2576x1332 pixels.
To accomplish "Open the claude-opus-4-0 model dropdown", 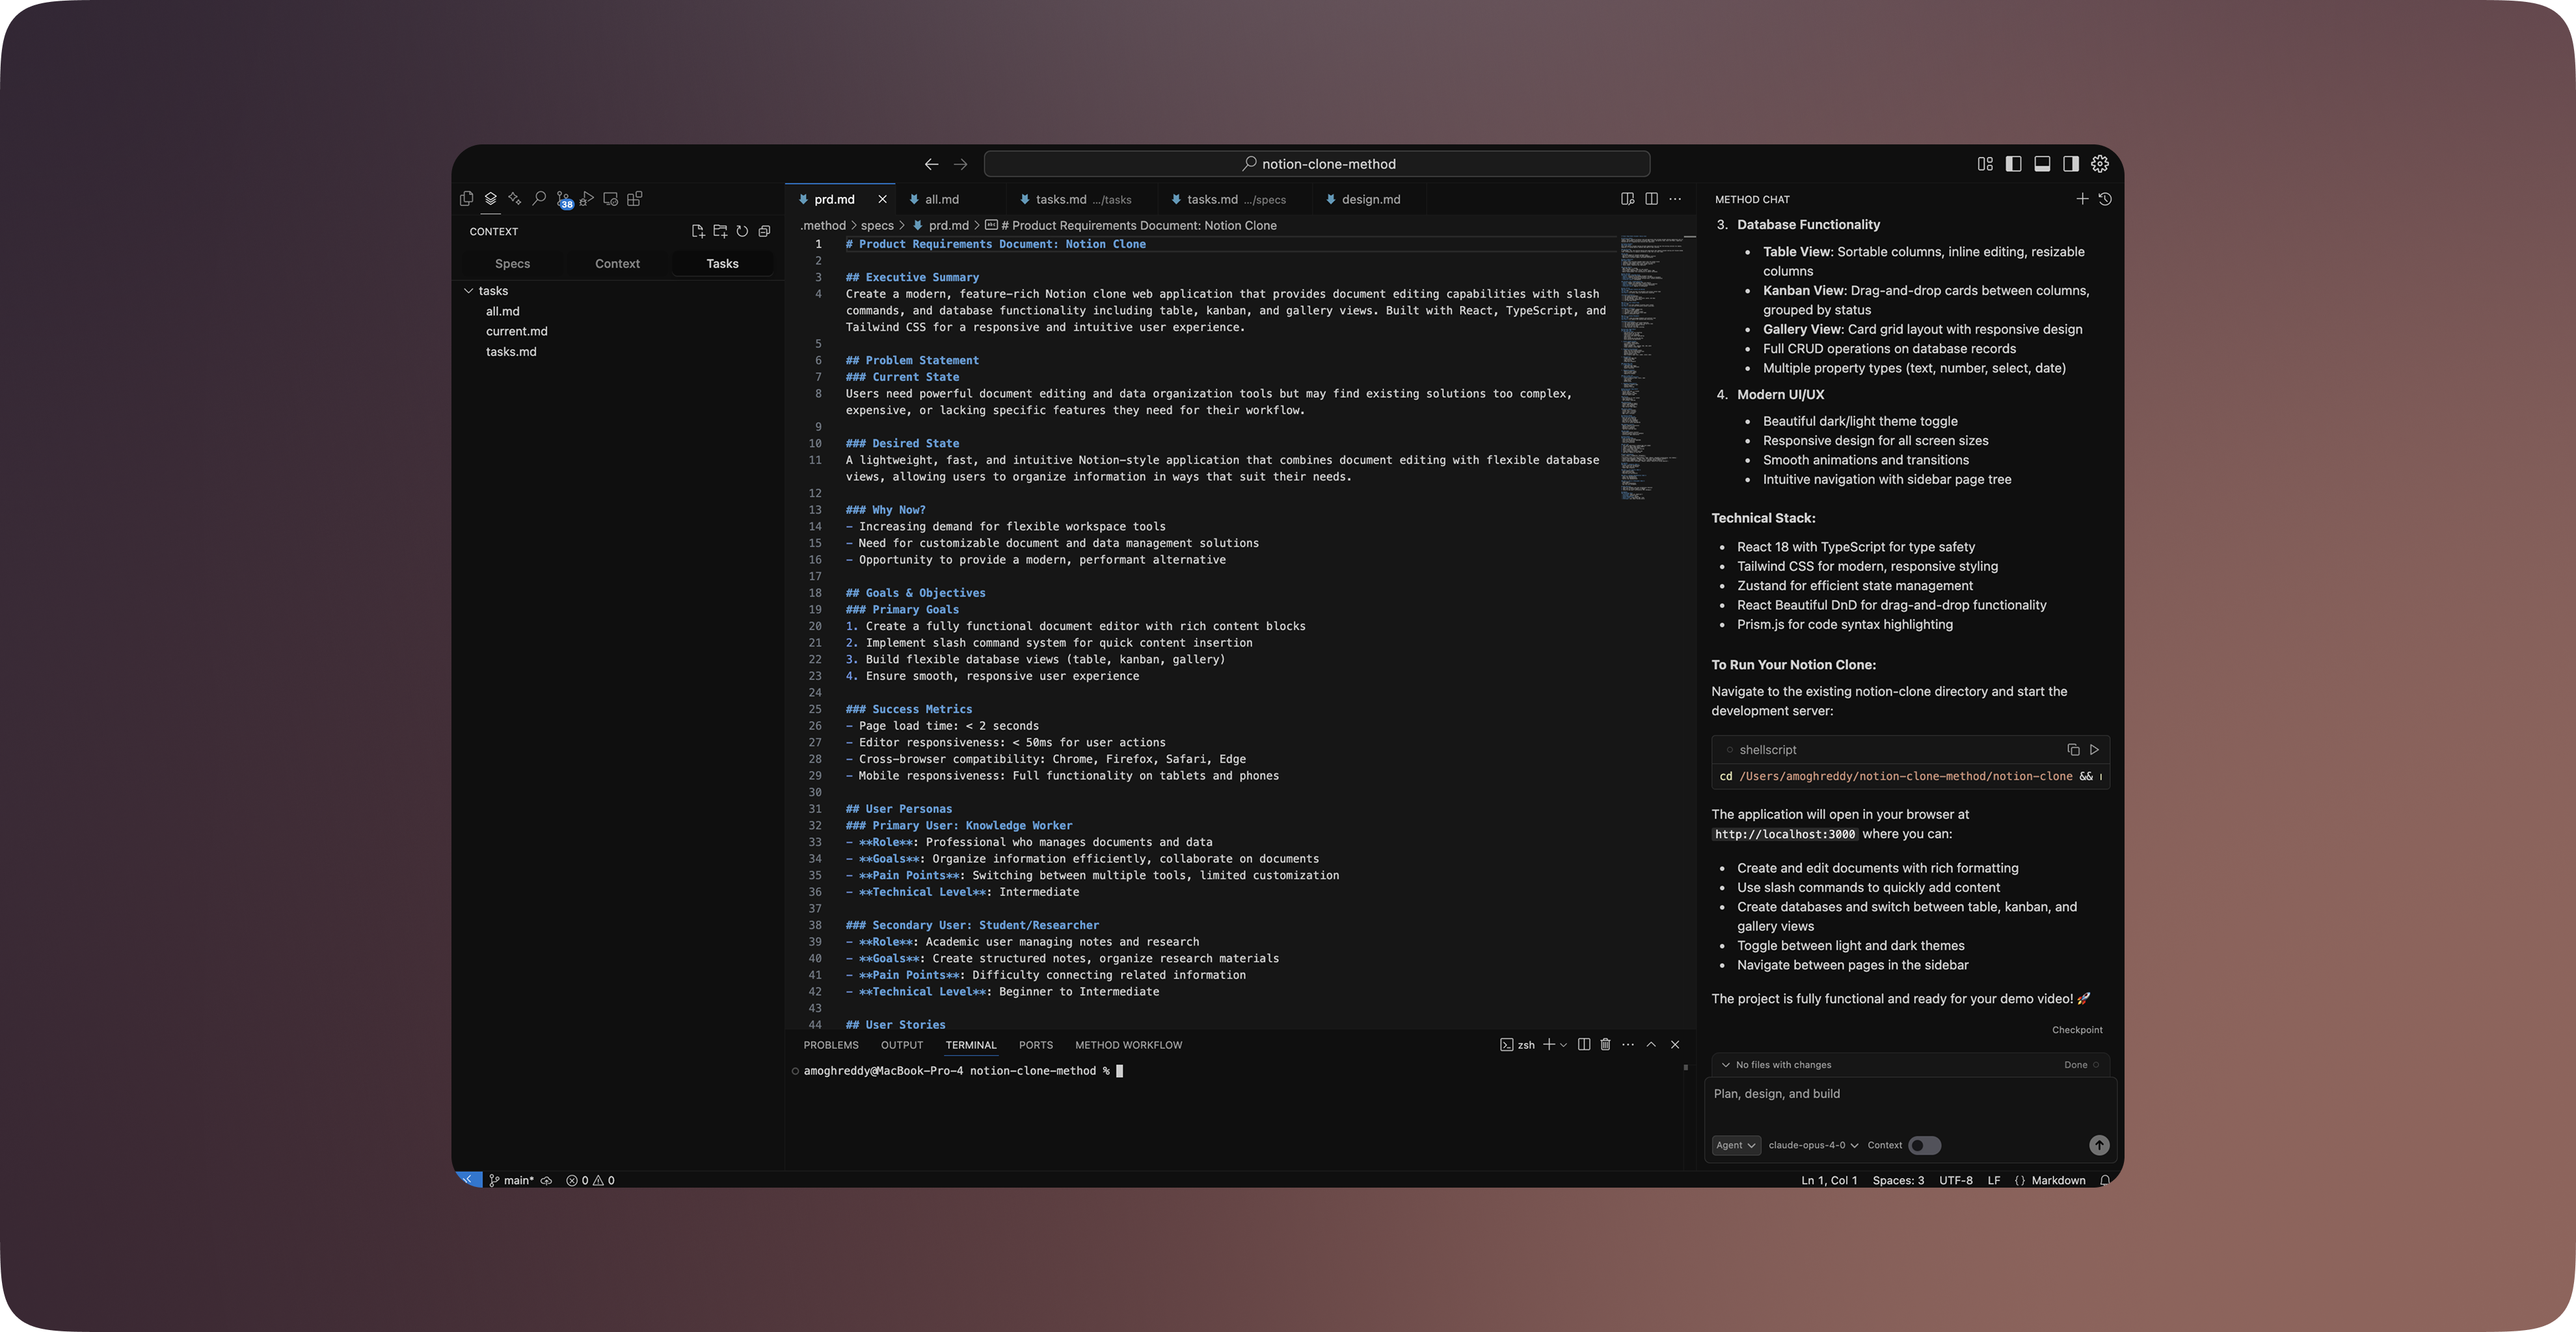I will [1812, 1145].
